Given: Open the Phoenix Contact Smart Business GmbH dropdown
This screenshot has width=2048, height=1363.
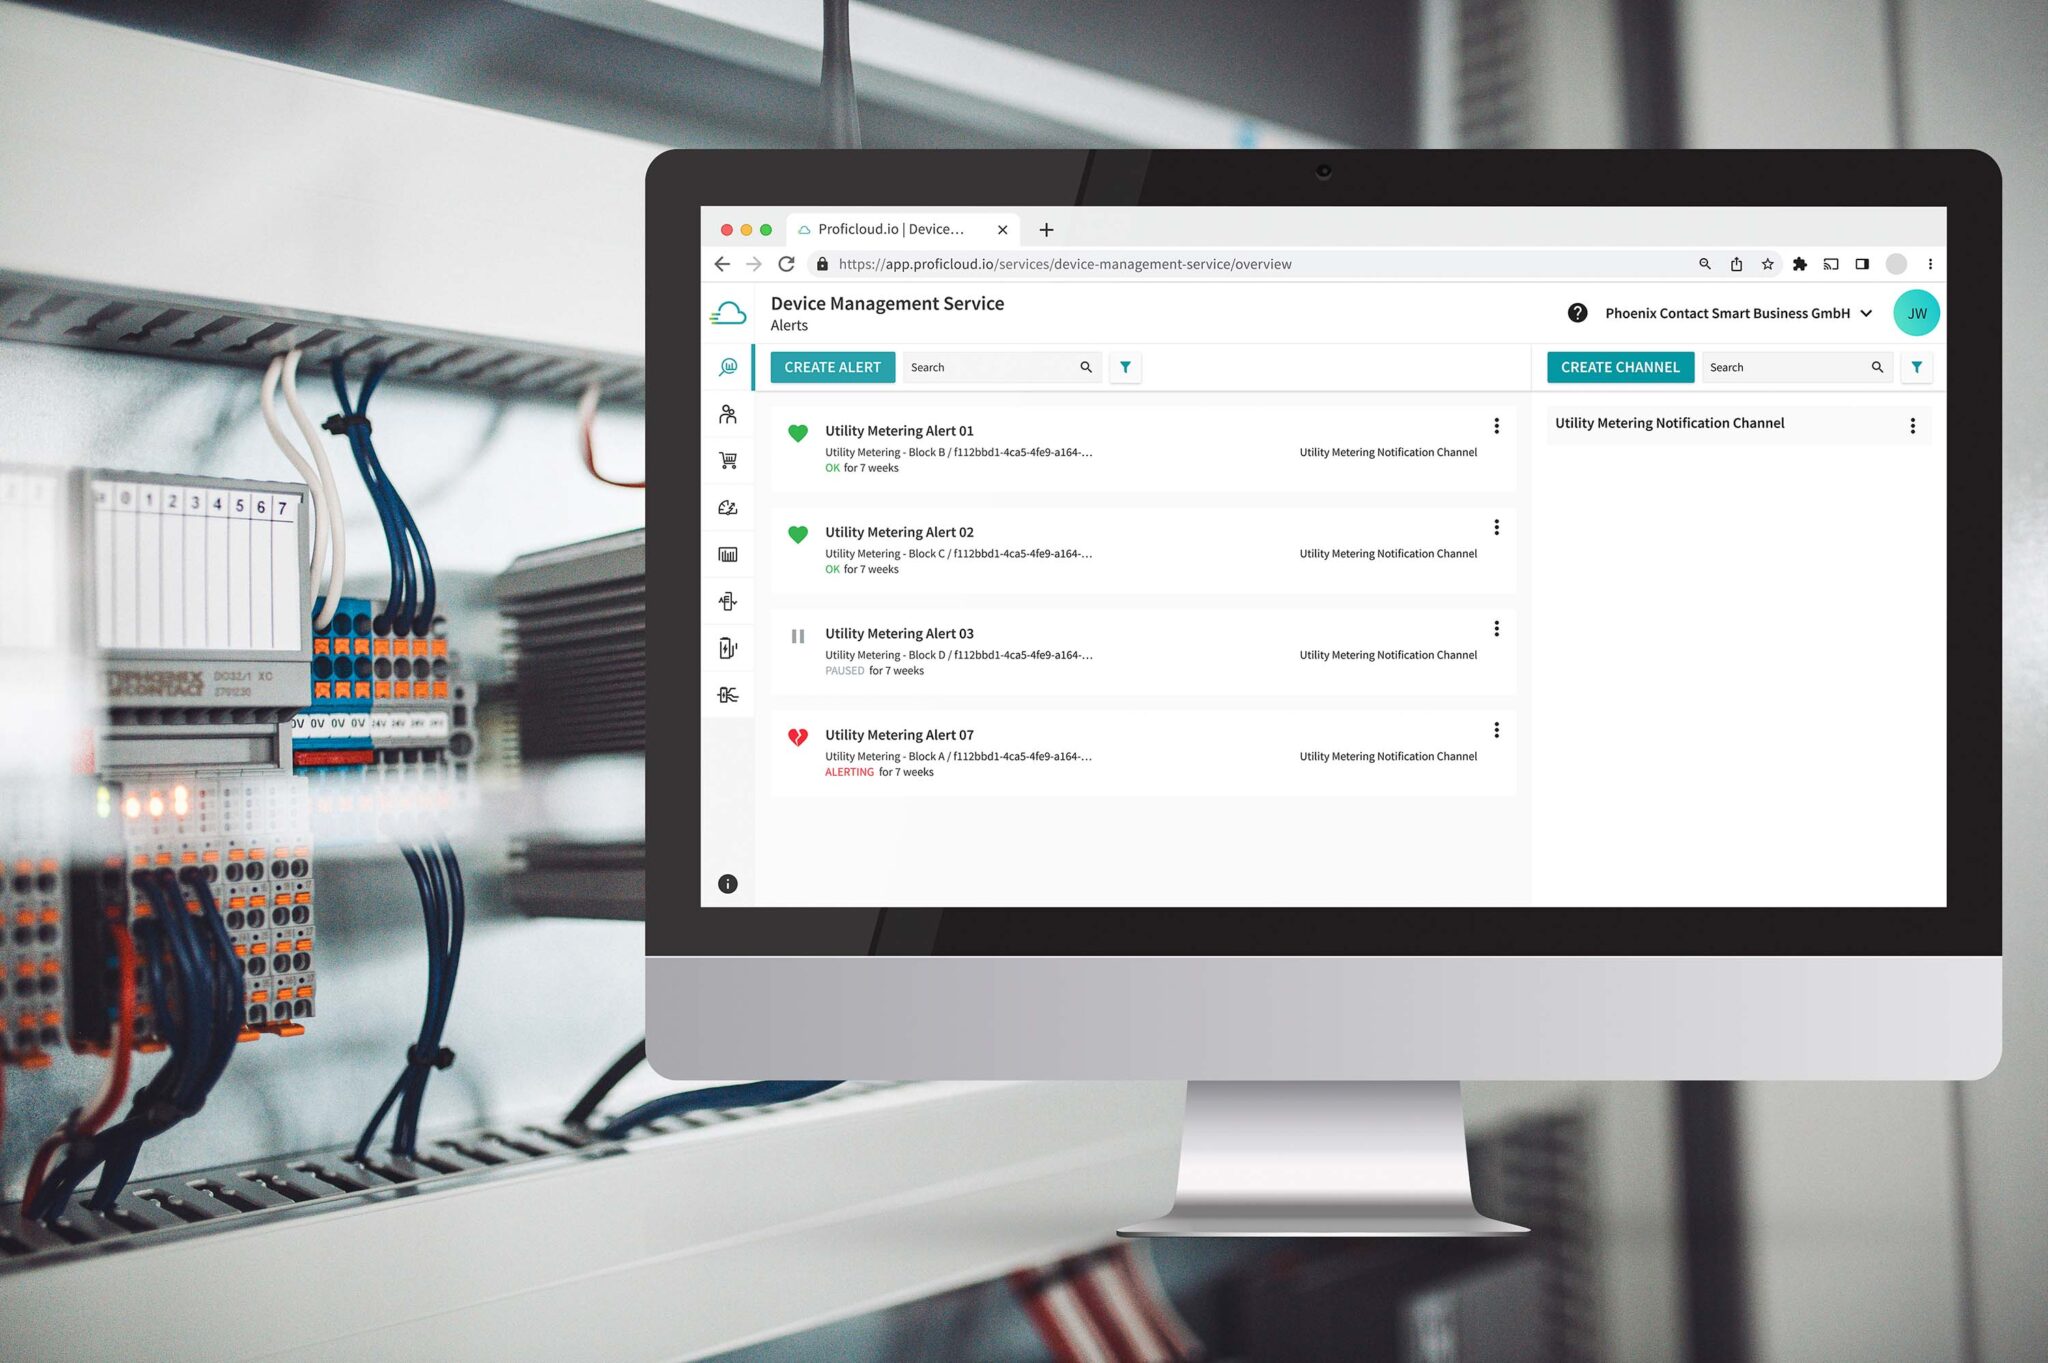Looking at the screenshot, I should point(1737,313).
